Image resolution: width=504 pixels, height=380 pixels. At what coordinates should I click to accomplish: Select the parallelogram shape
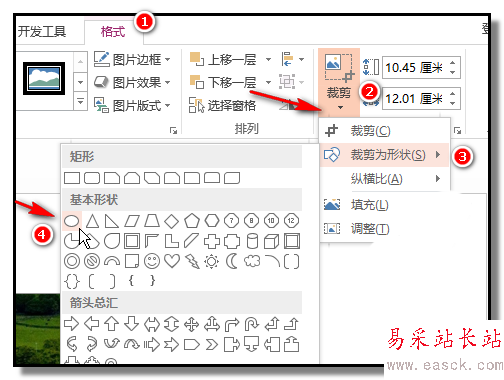[132, 221]
